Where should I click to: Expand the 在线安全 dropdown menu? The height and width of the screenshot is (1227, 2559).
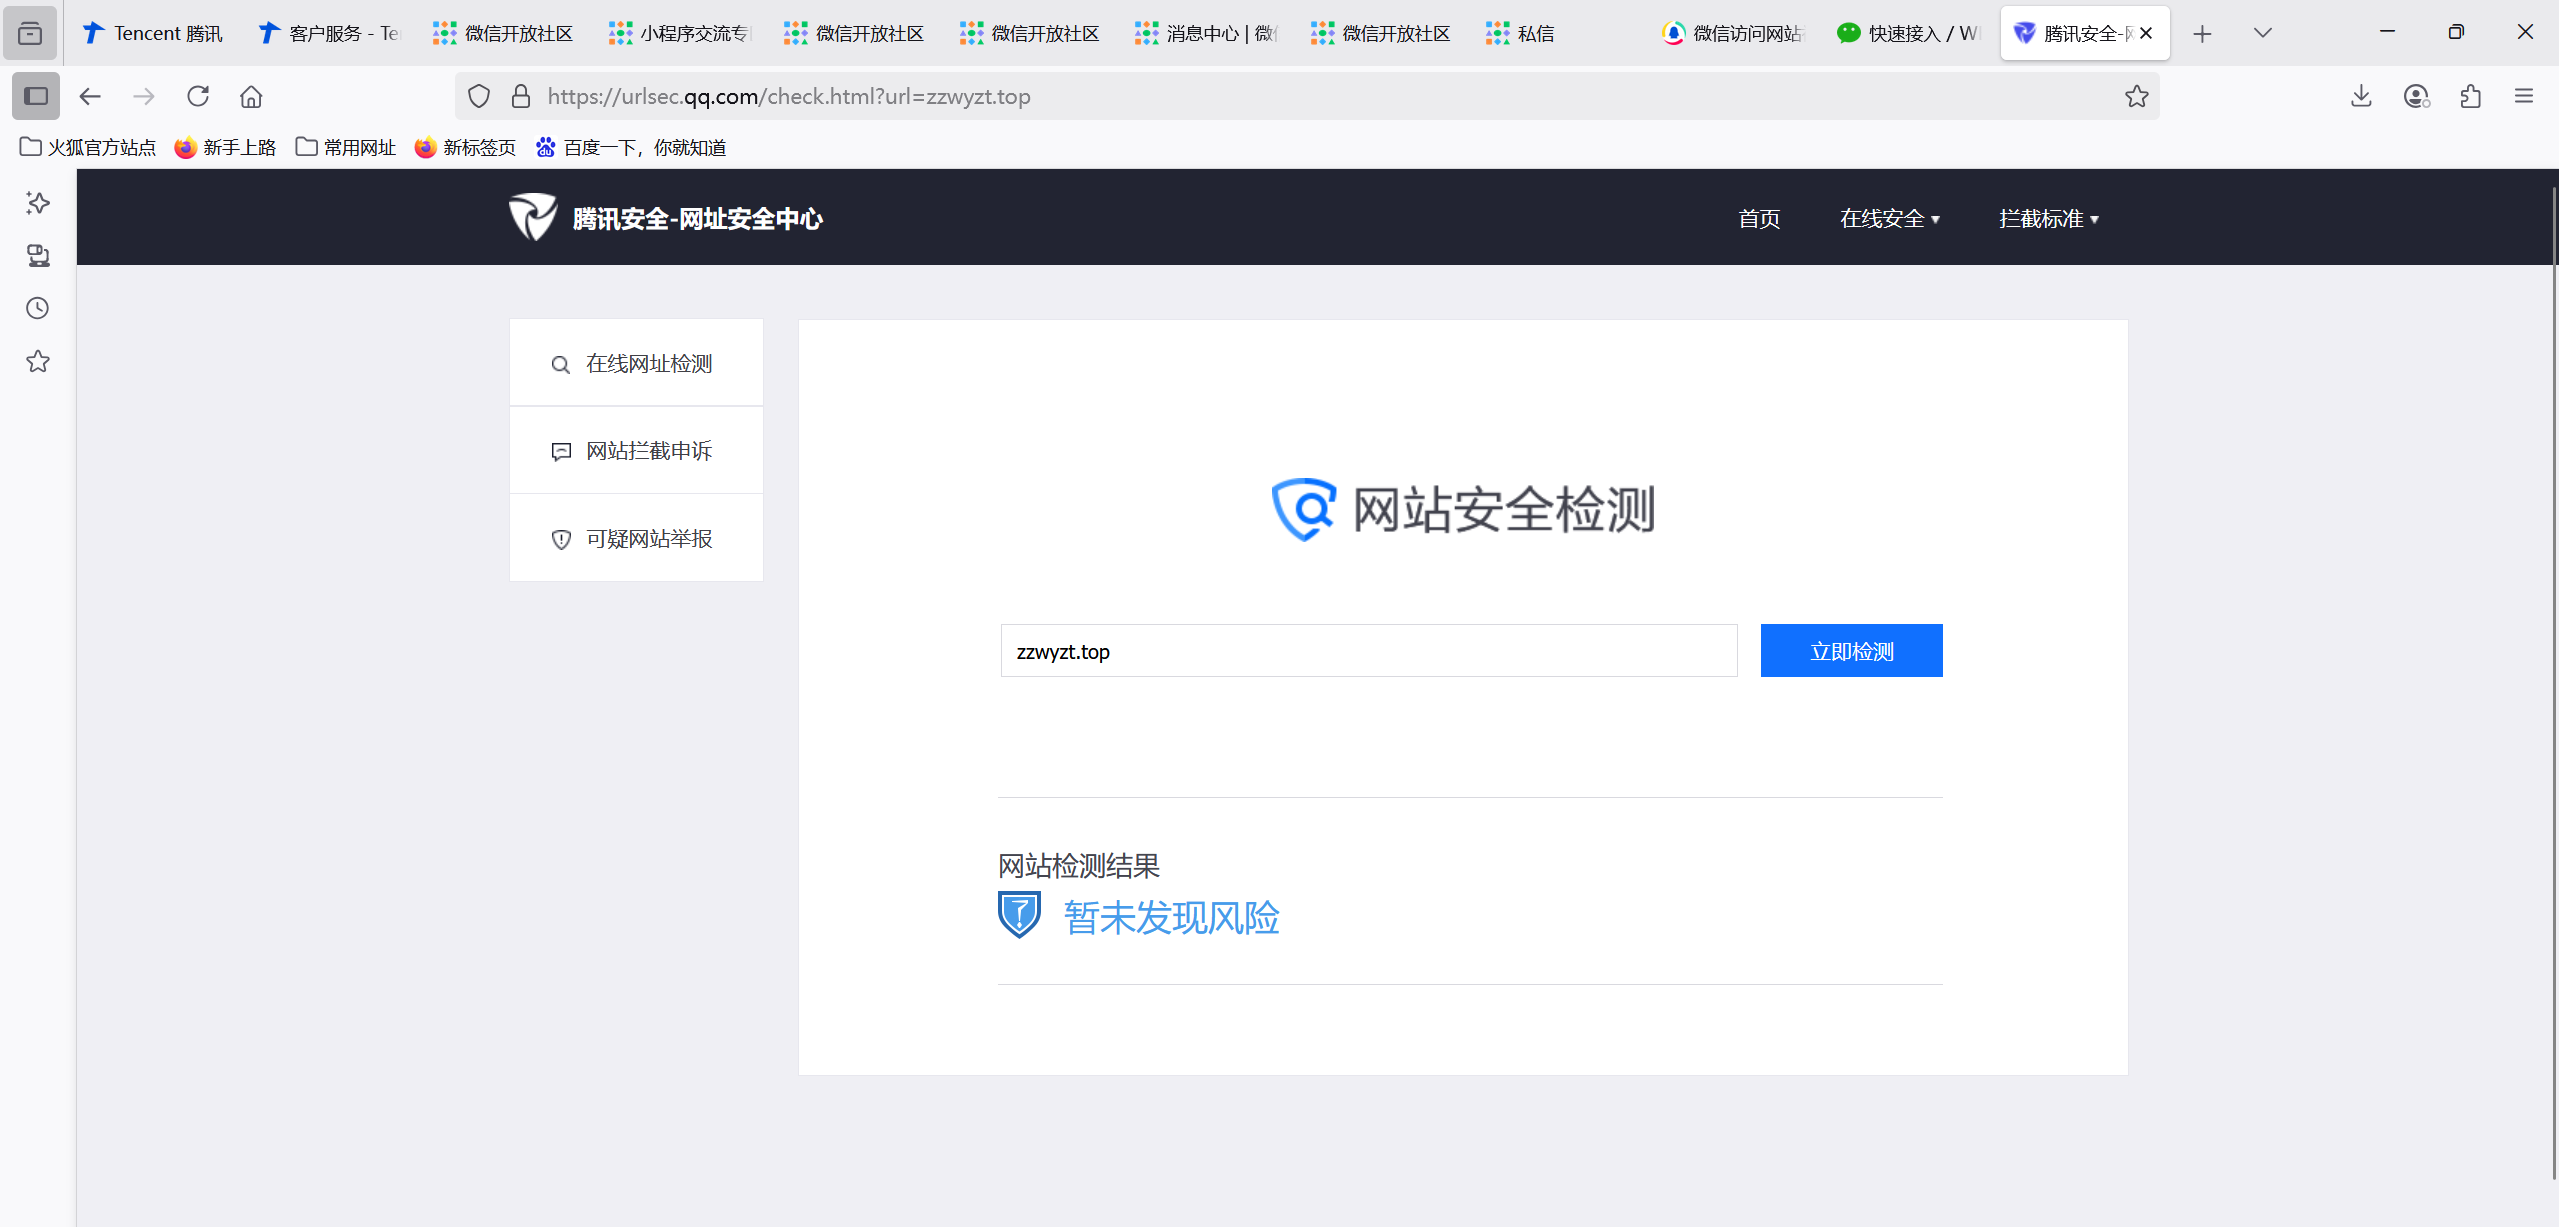pyautogui.click(x=1889, y=218)
